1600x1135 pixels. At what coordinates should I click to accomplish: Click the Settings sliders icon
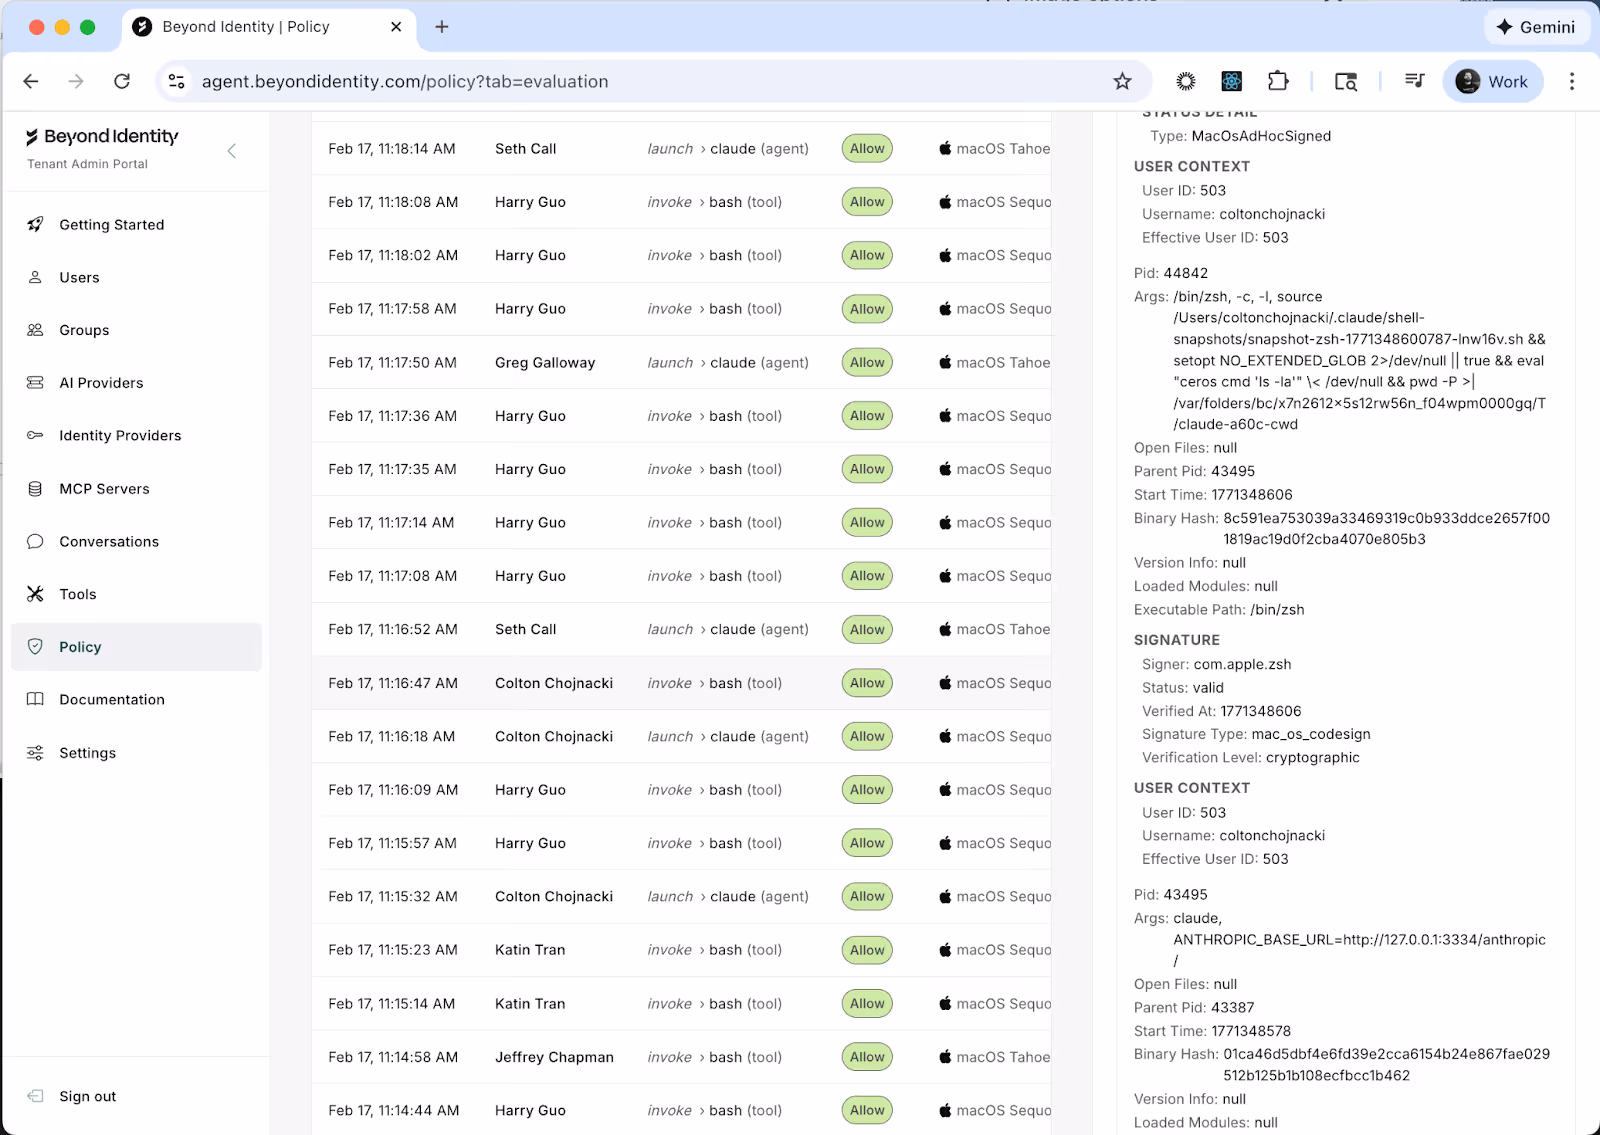(x=35, y=752)
